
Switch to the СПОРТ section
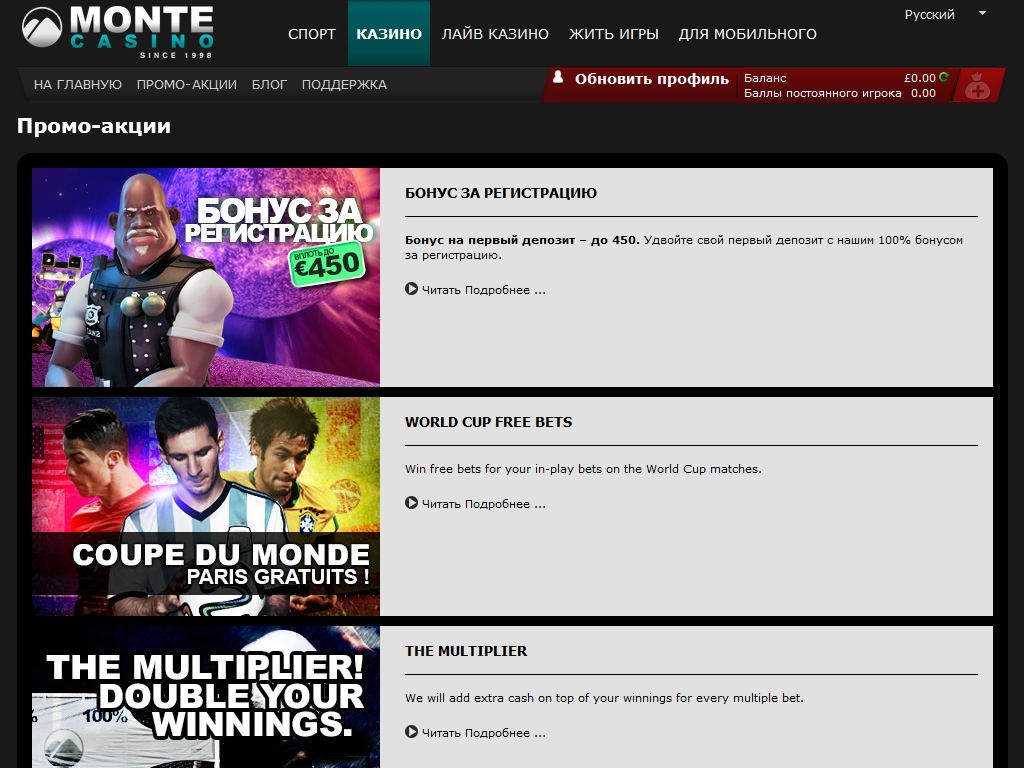(312, 34)
